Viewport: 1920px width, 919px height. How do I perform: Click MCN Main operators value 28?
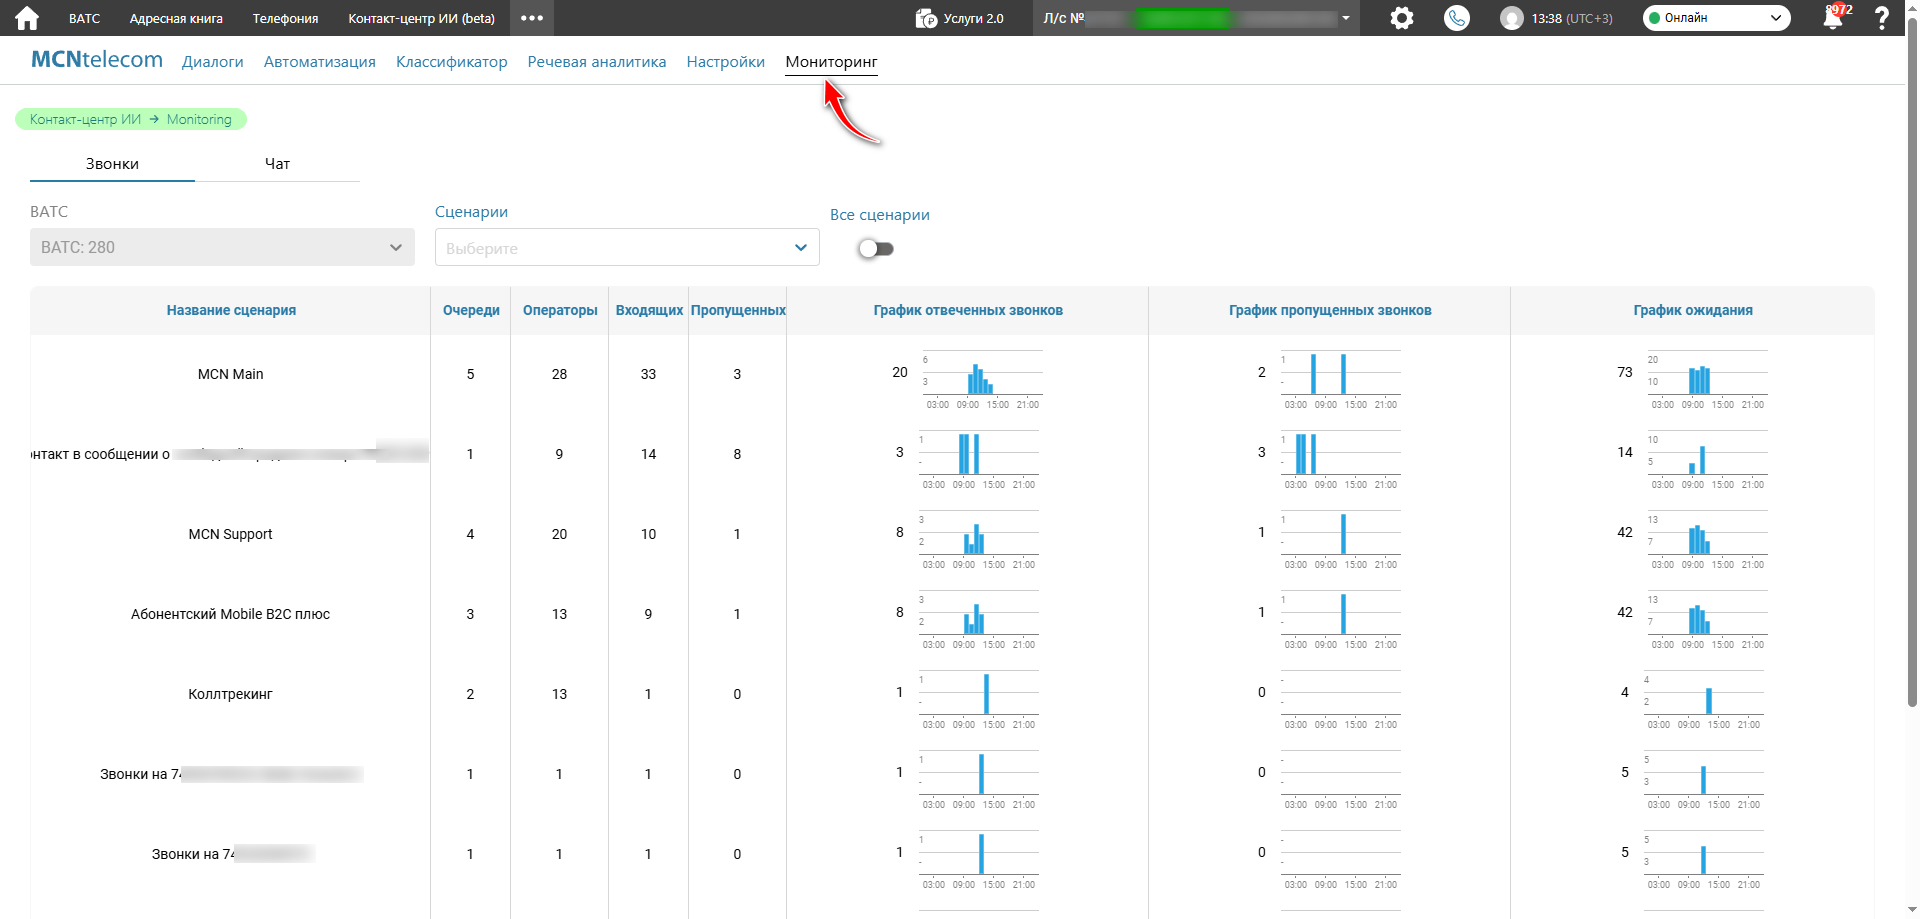559,374
